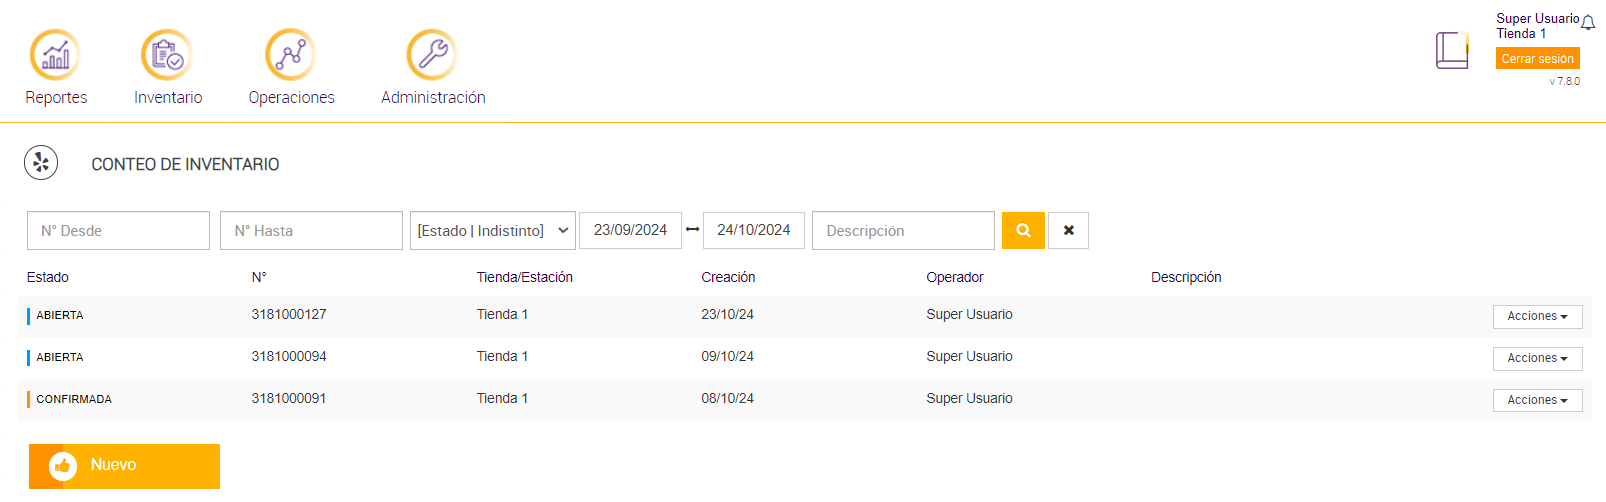Open Acciones menu for count 3181000094
1606x502 pixels.
point(1537,358)
